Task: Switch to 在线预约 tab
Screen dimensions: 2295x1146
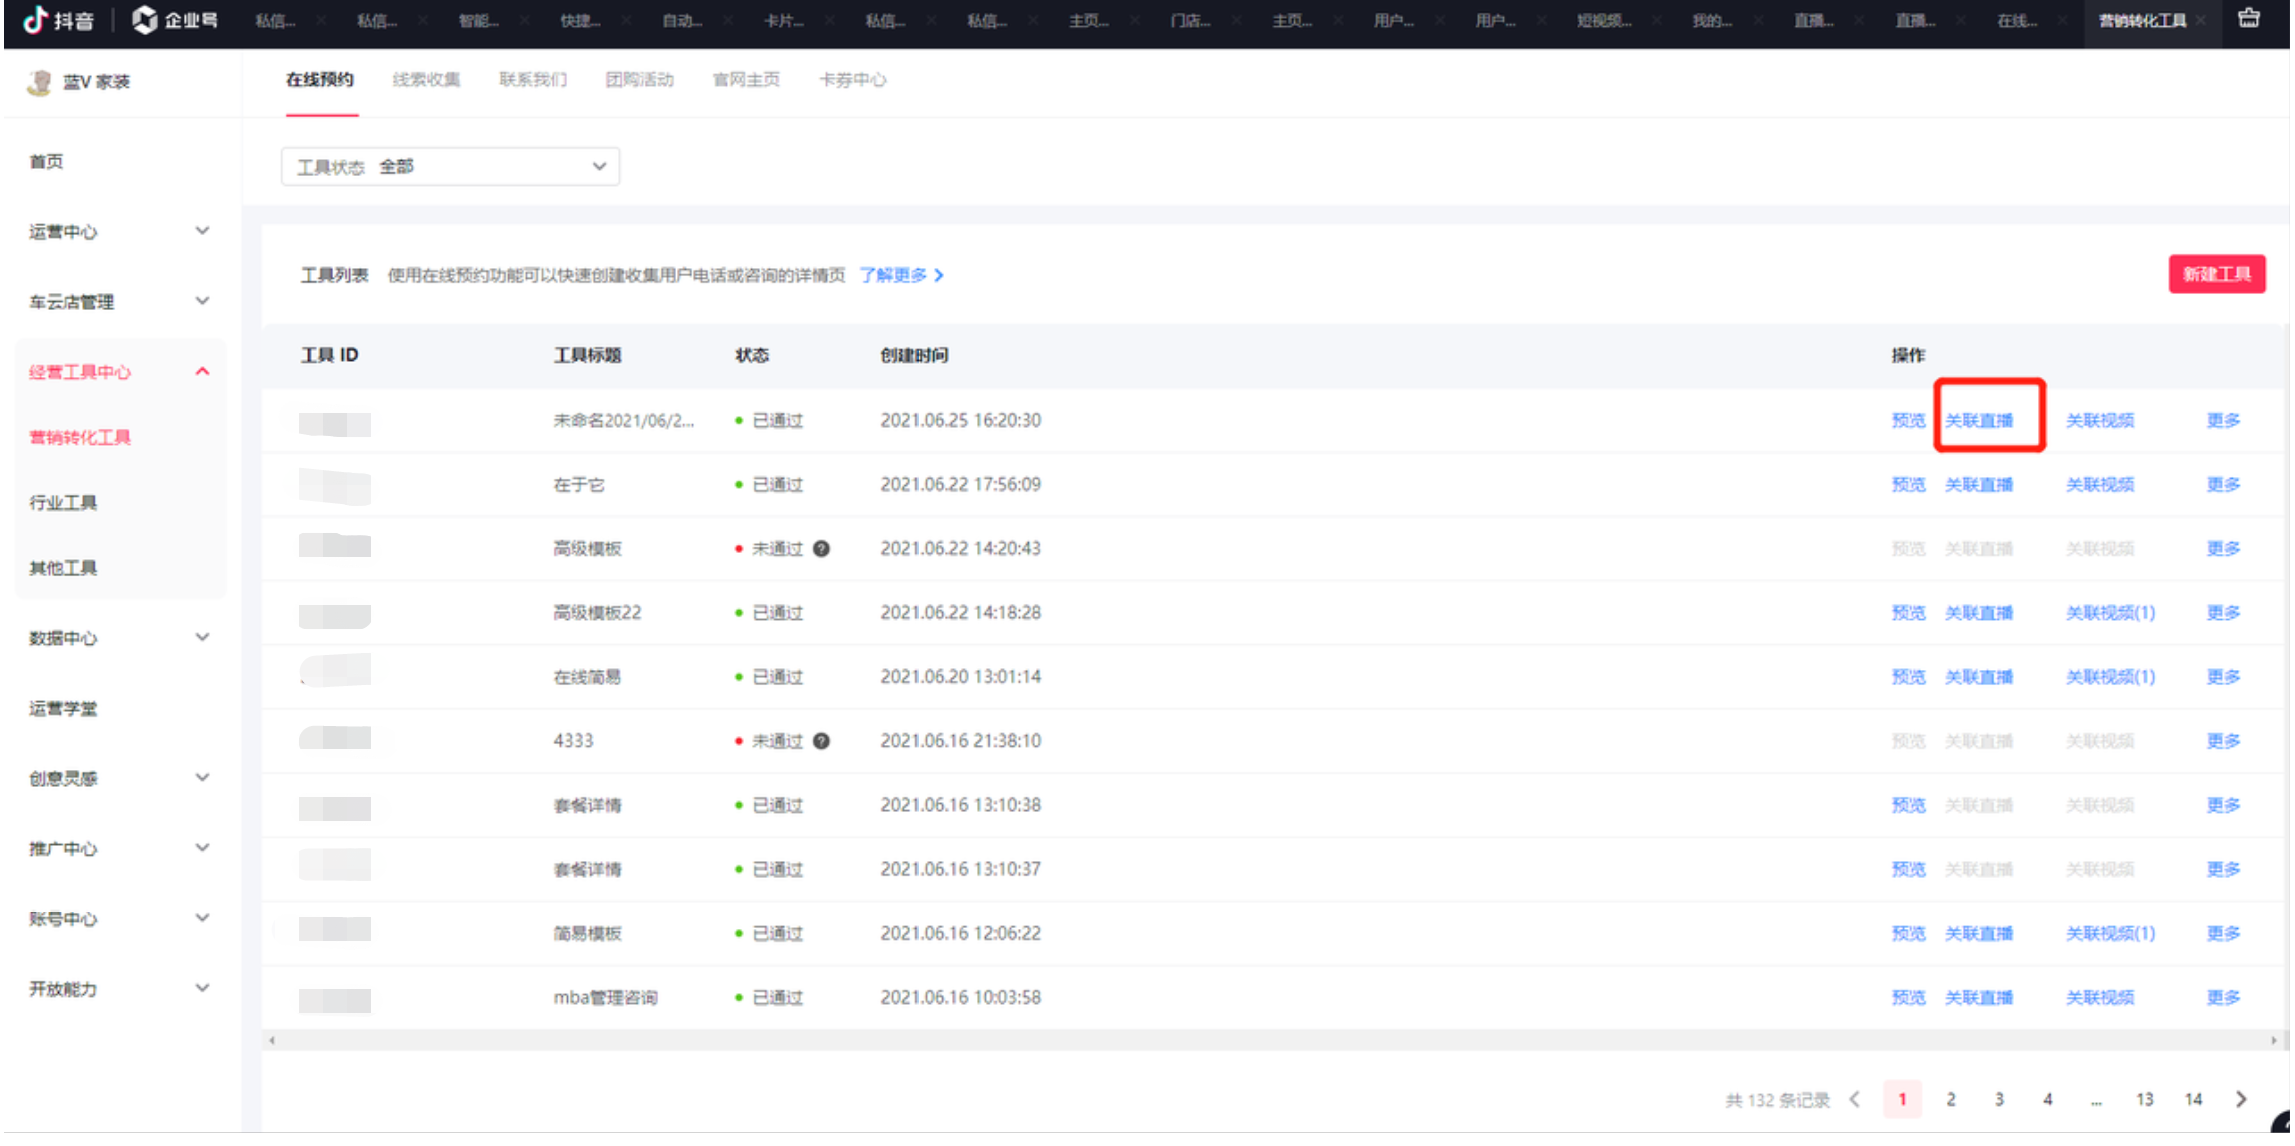Action: click(320, 80)
